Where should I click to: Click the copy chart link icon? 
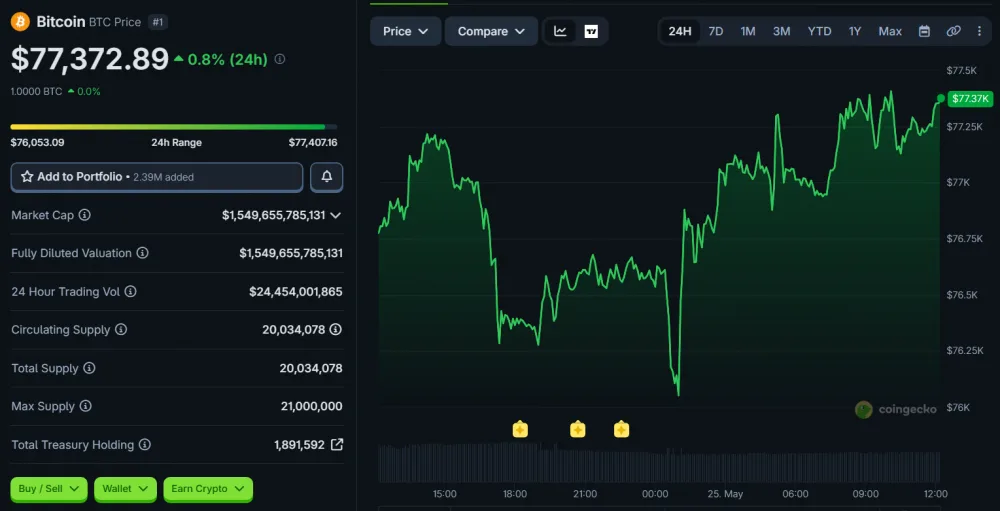coord(953,31)
